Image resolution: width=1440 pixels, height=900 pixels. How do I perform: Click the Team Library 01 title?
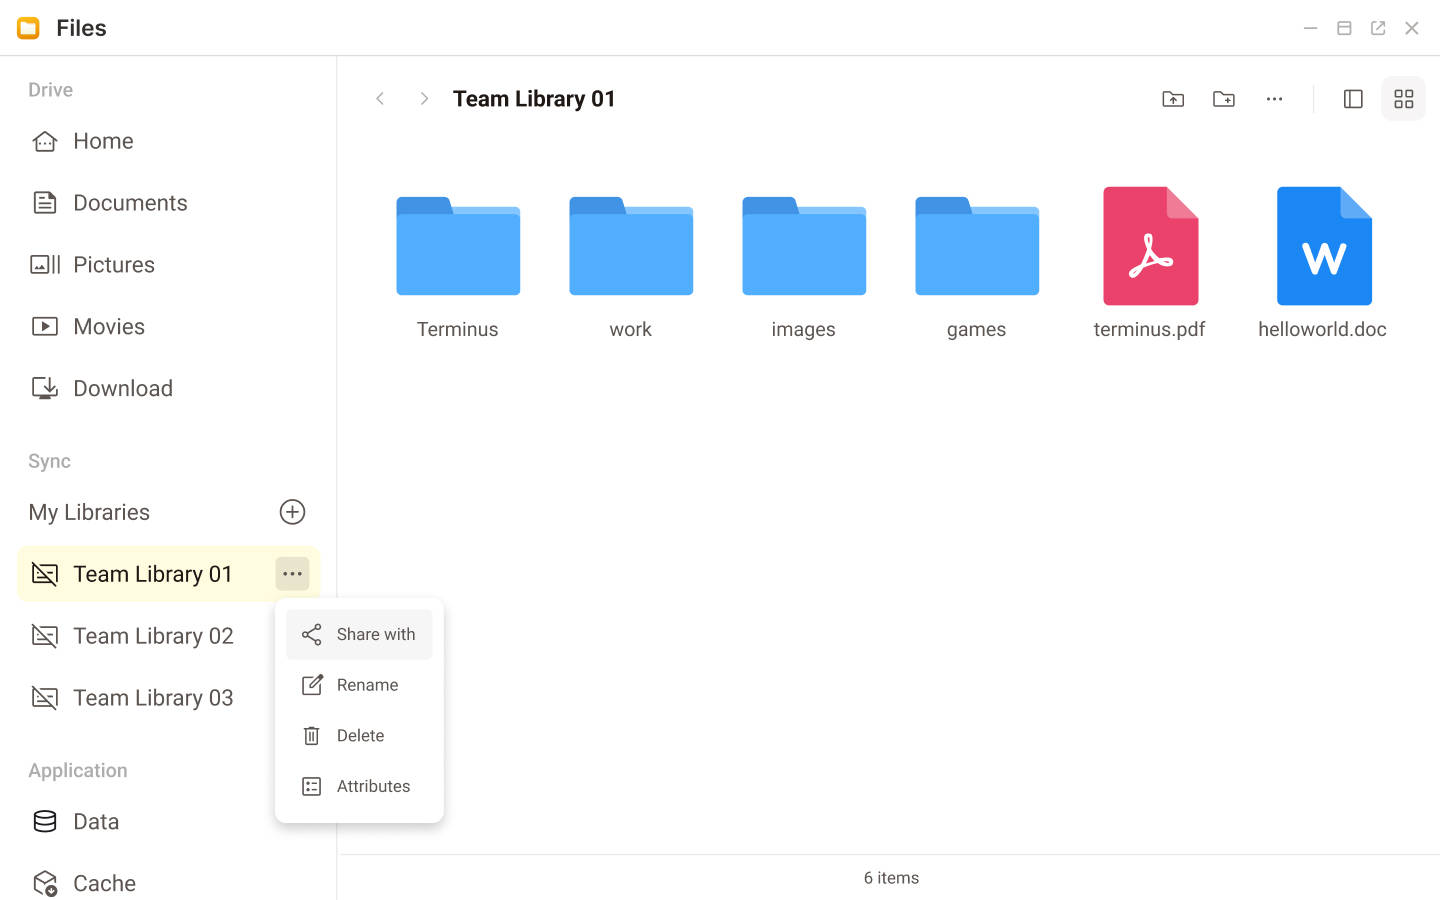click(534, 99)
